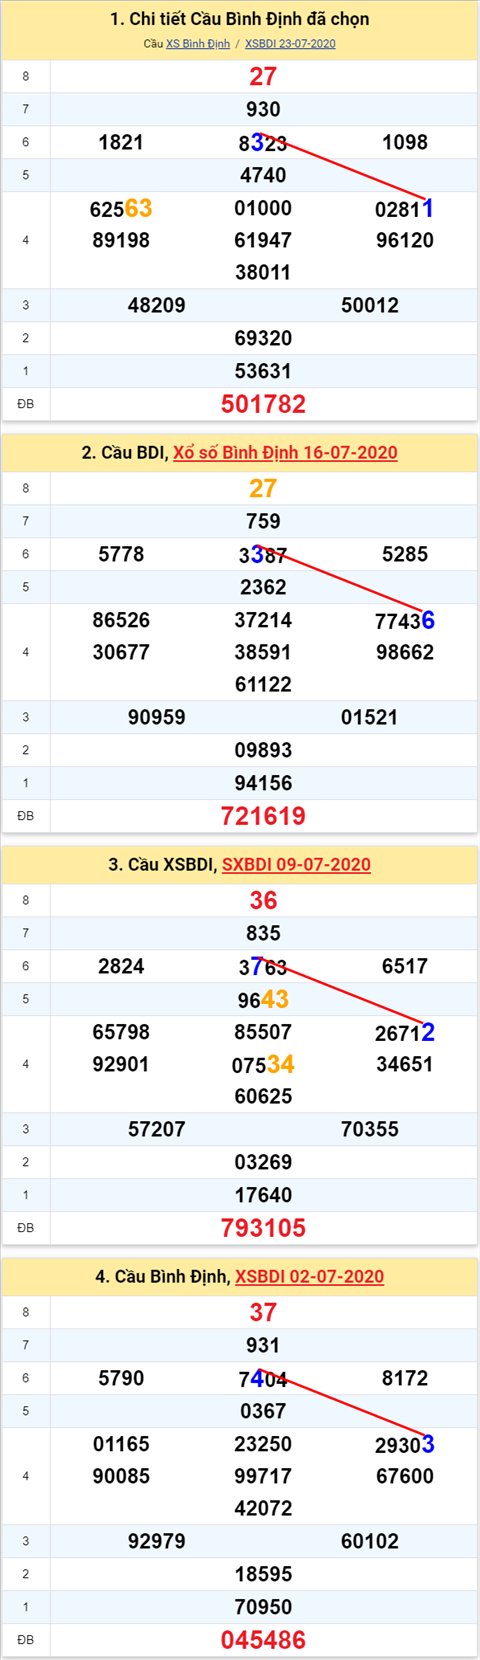The image size is (480, 1660).
Task: Open the XSBDI 23-07-2020 link
Action: (x=290, y=44)
